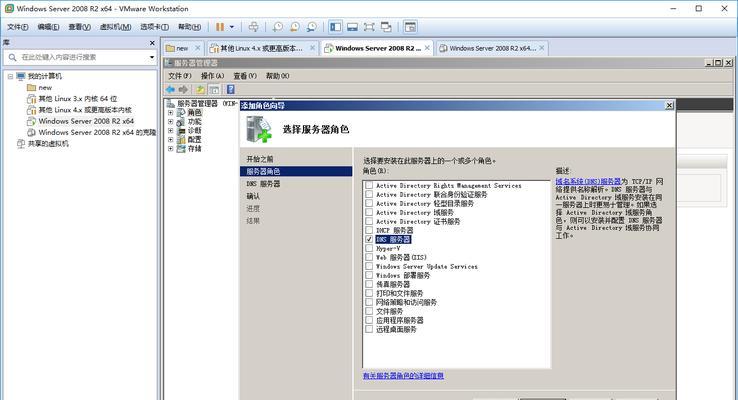Click the up one level folder icon
The width and height of the screenshot is (738, 400).
(x=201, y=89)
